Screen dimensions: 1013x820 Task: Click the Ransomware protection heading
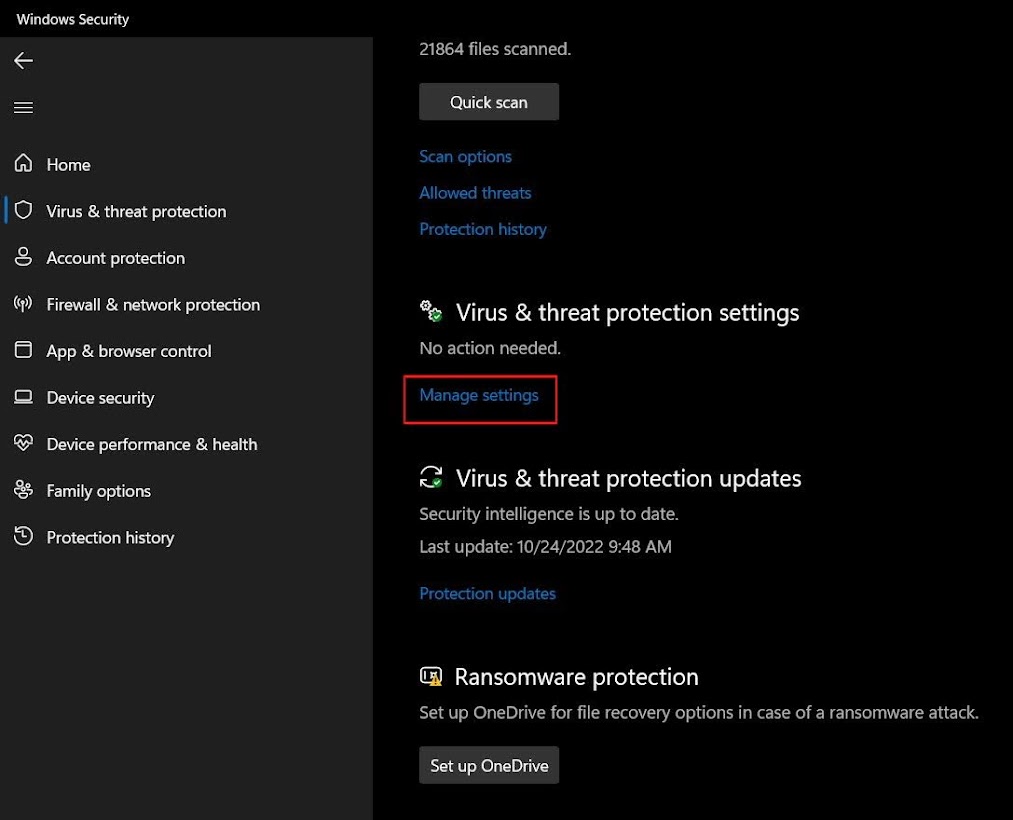pyautogui.click(x=576, y=677)
